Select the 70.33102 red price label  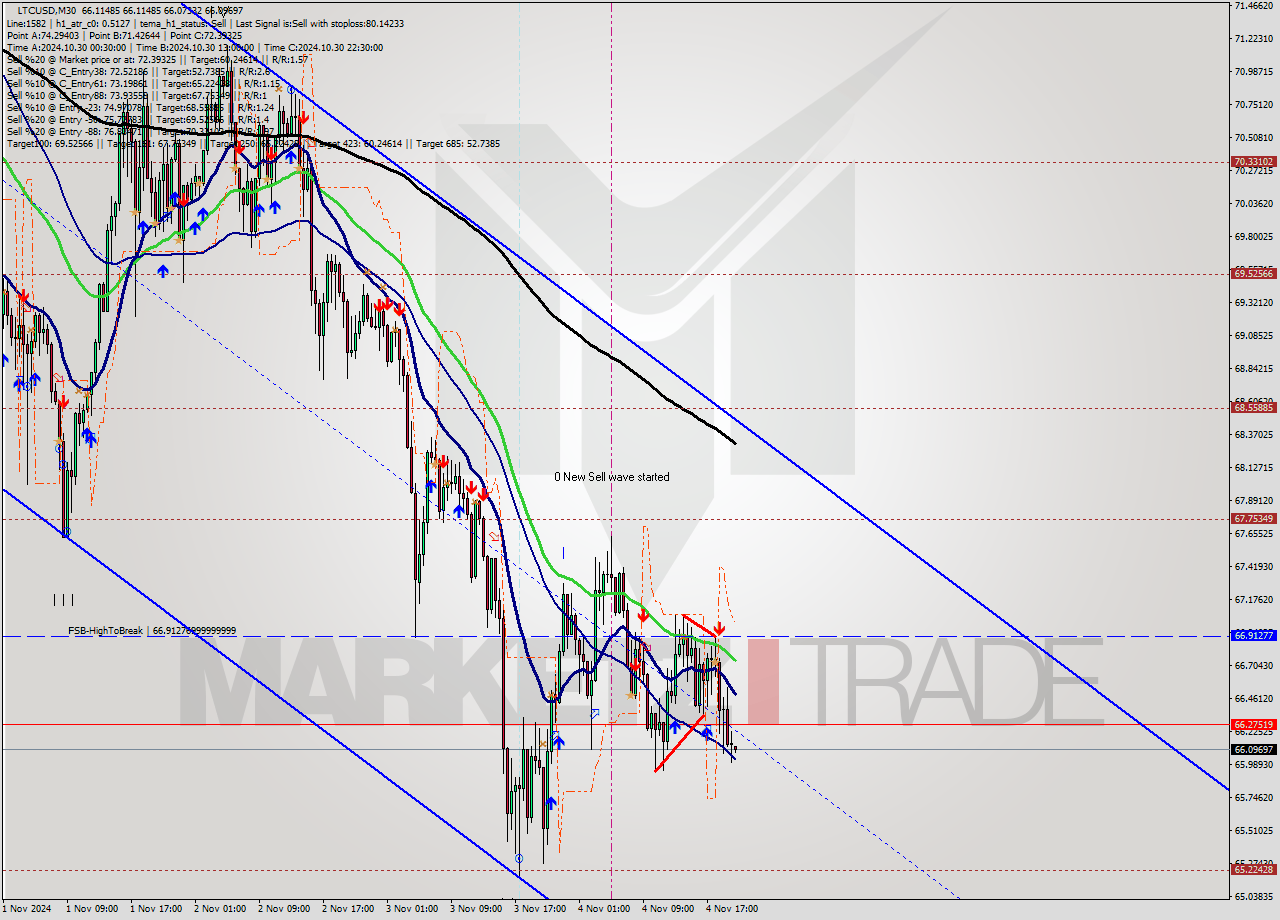(1253, 161)
